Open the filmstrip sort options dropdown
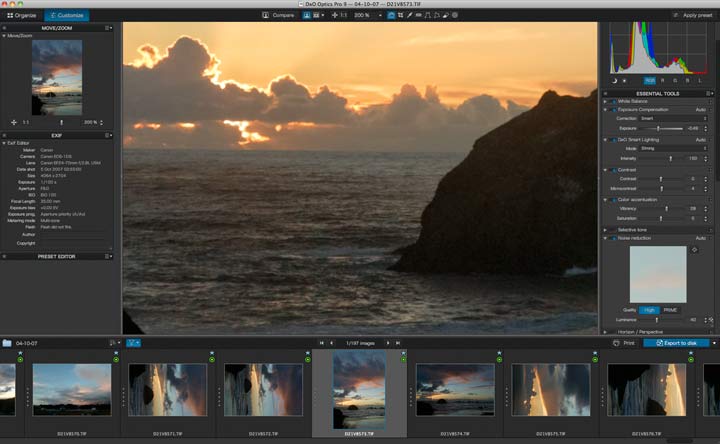Image resolution: width=720 pixels, height=444 pixels. pos(114,343)
